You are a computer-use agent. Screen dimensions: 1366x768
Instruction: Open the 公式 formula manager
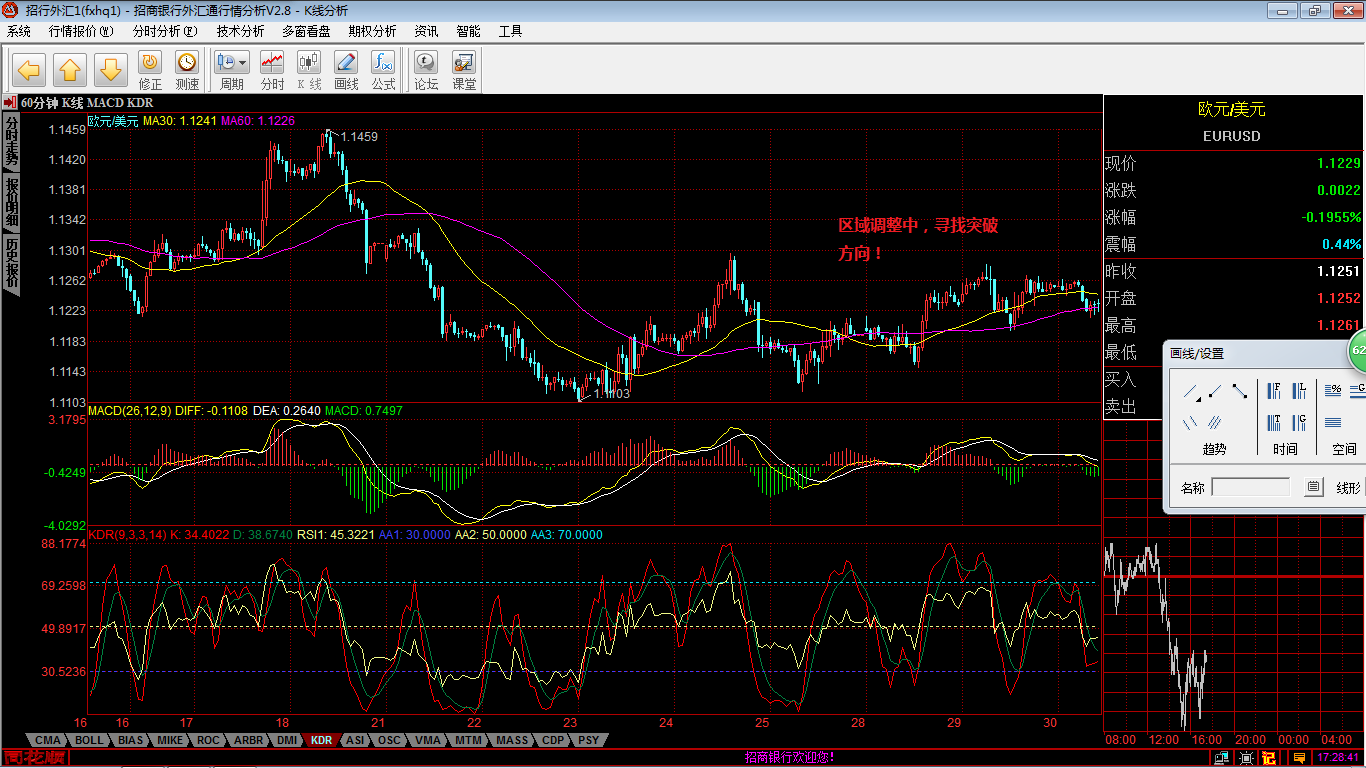tap(383, 70)
